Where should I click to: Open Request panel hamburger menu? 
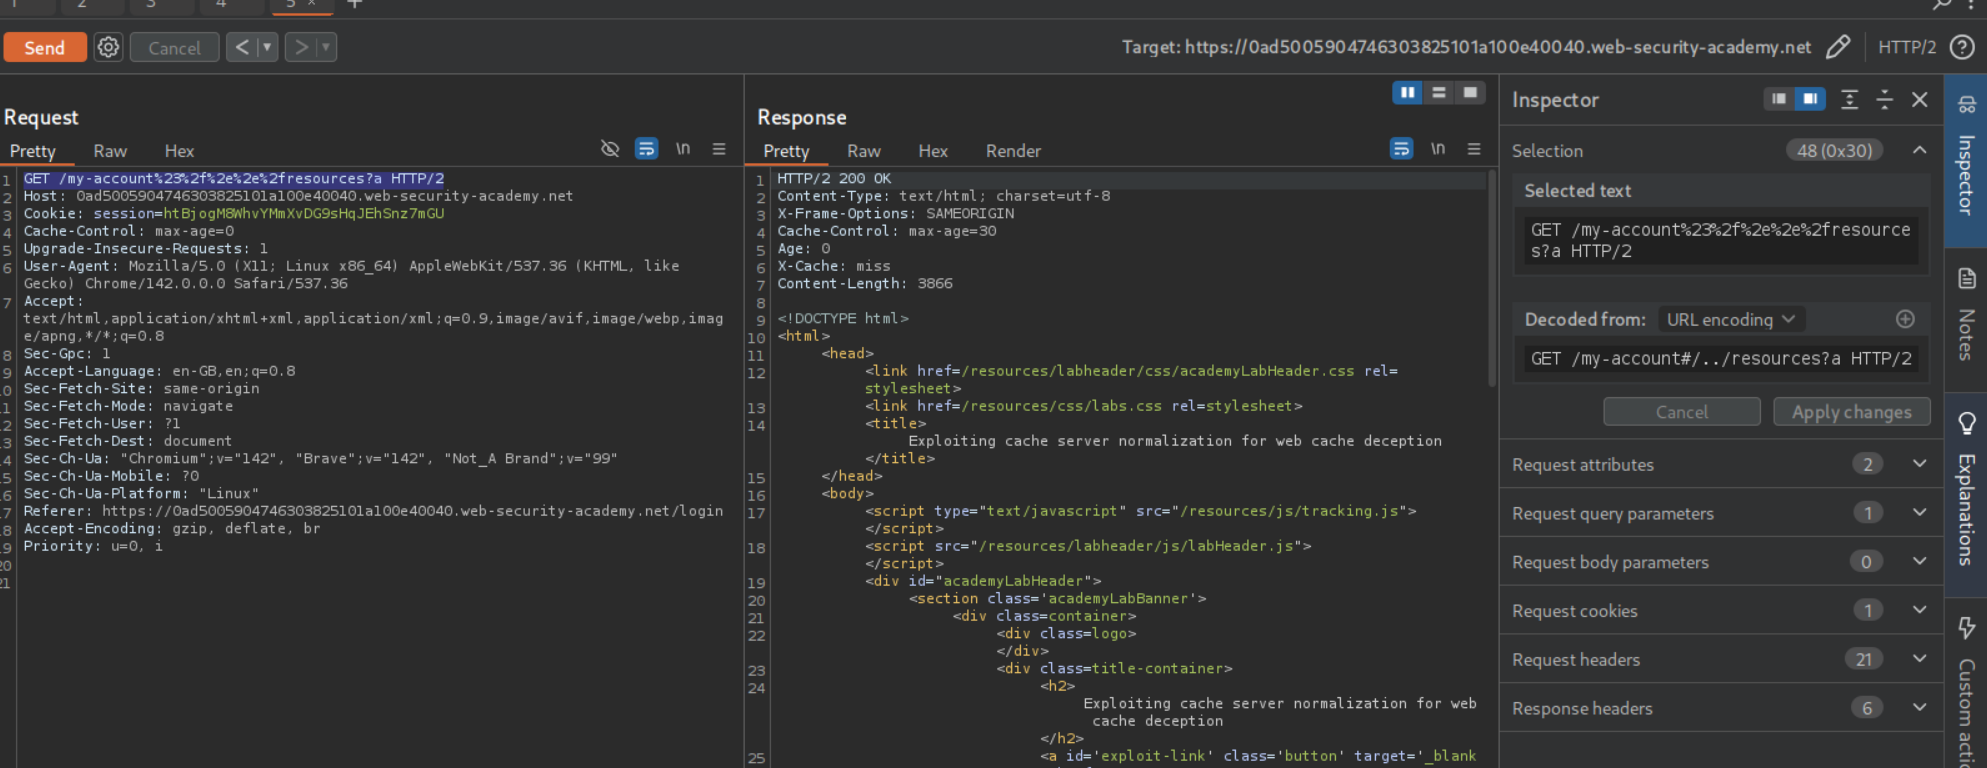(718, 149)
